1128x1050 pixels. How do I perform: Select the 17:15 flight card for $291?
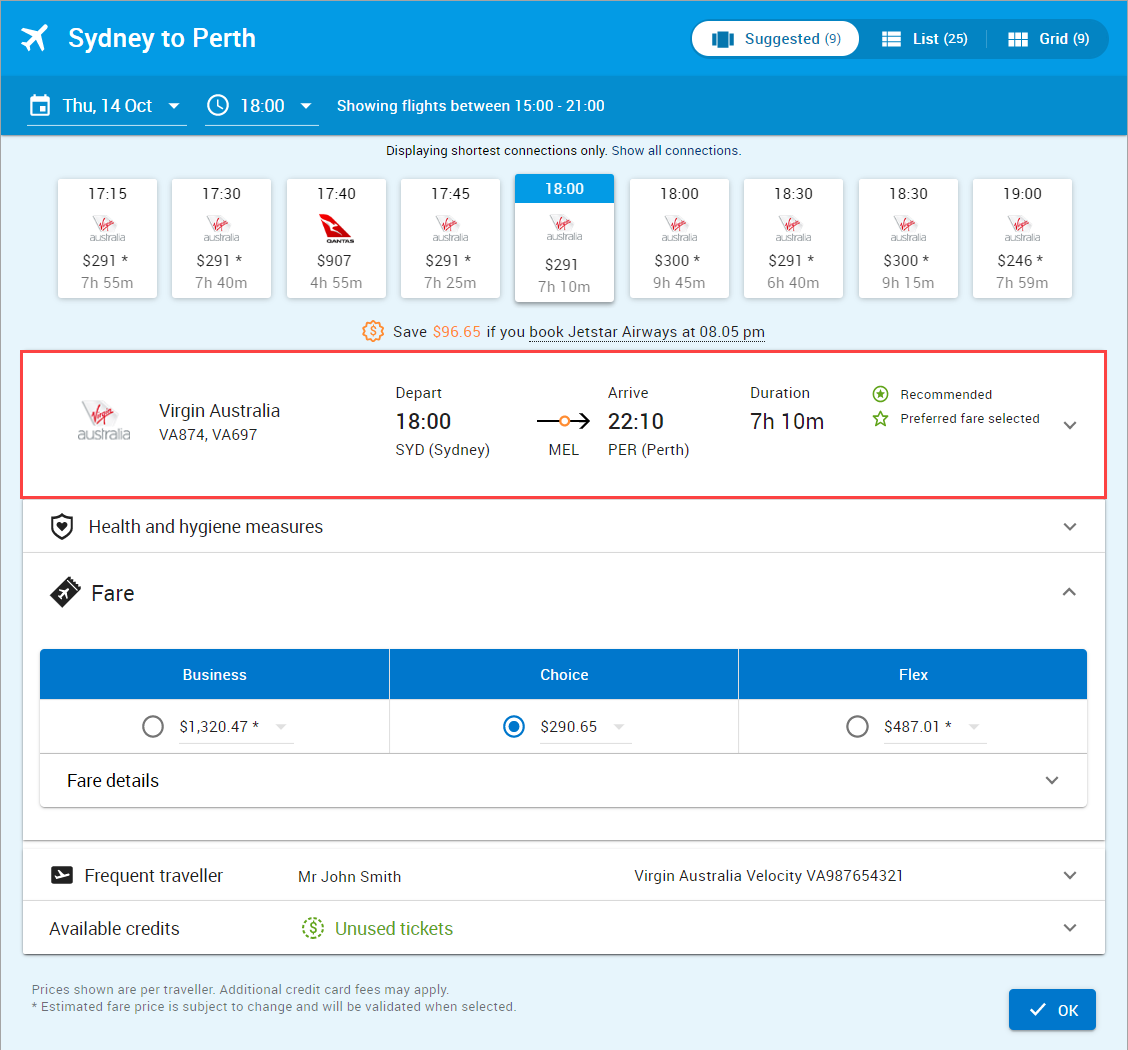107,238
